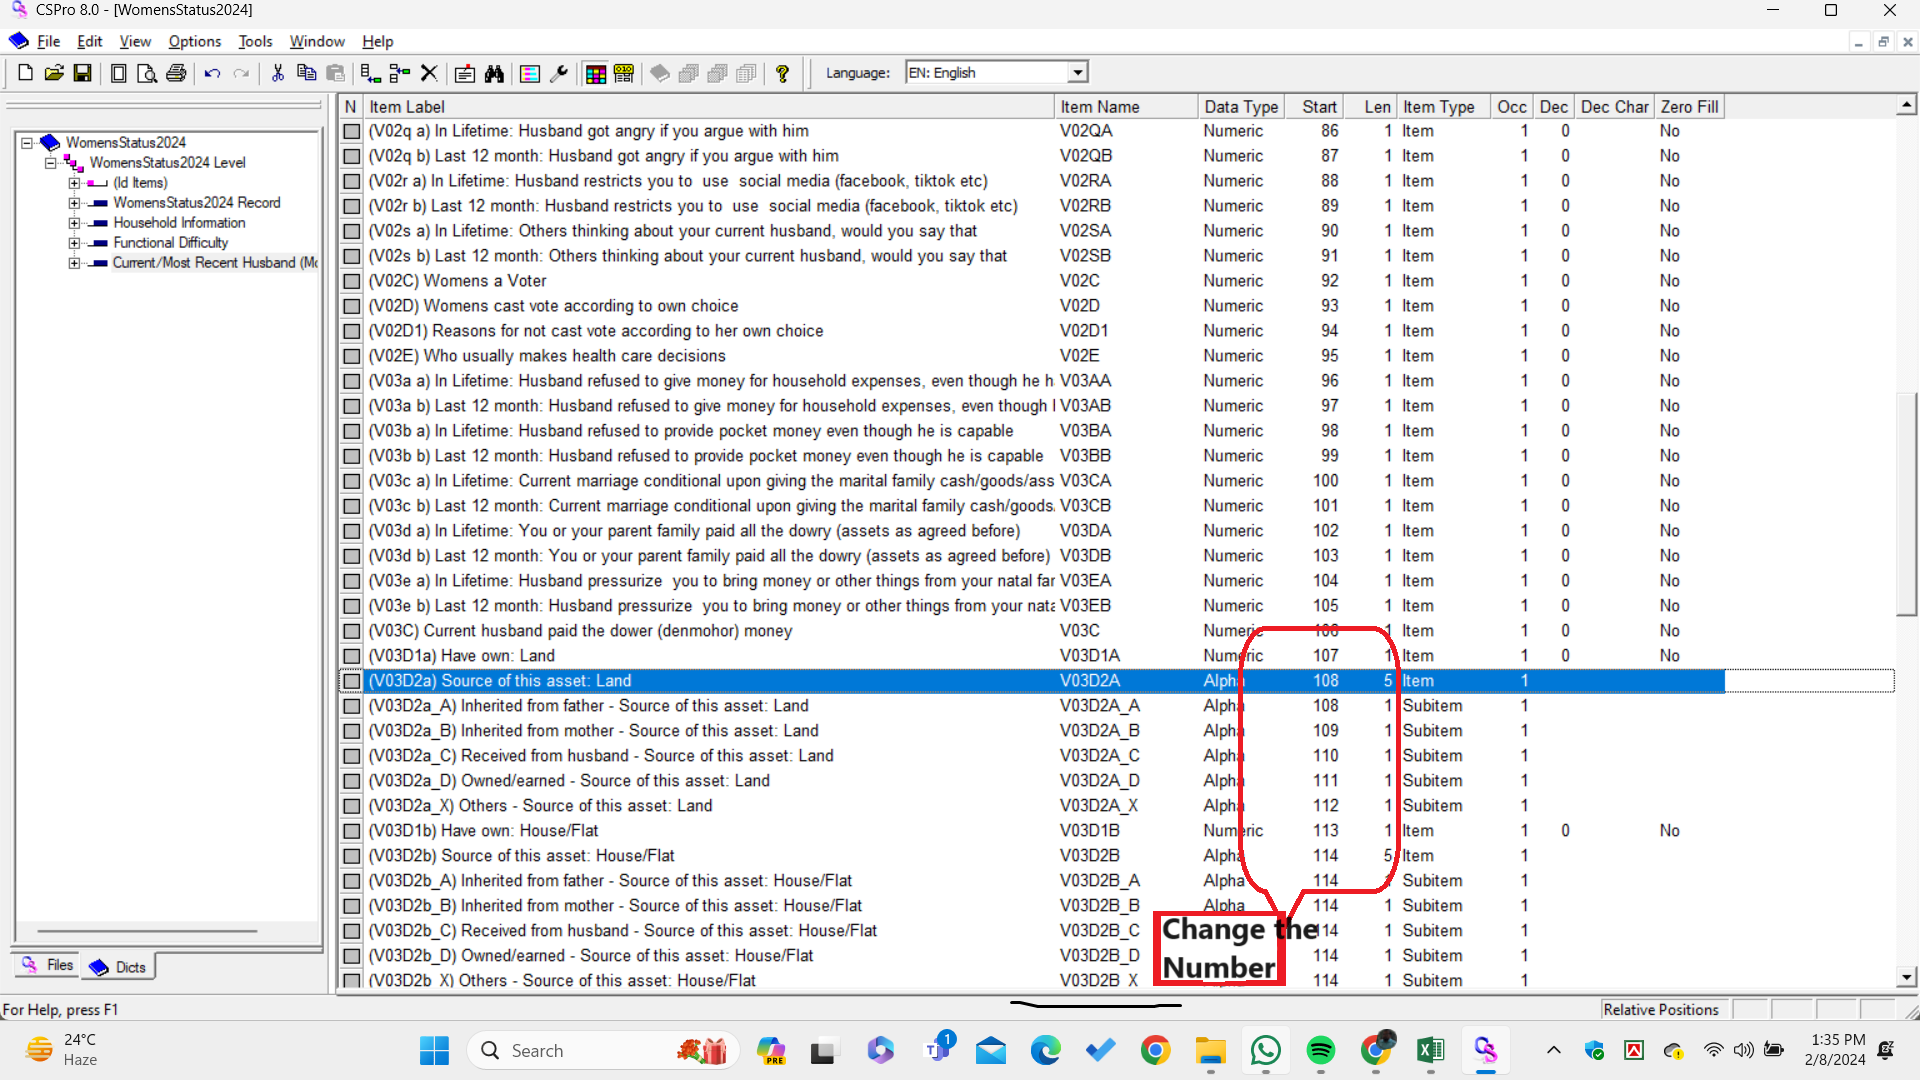Create a new file with toolbar icon

(25, 73)
